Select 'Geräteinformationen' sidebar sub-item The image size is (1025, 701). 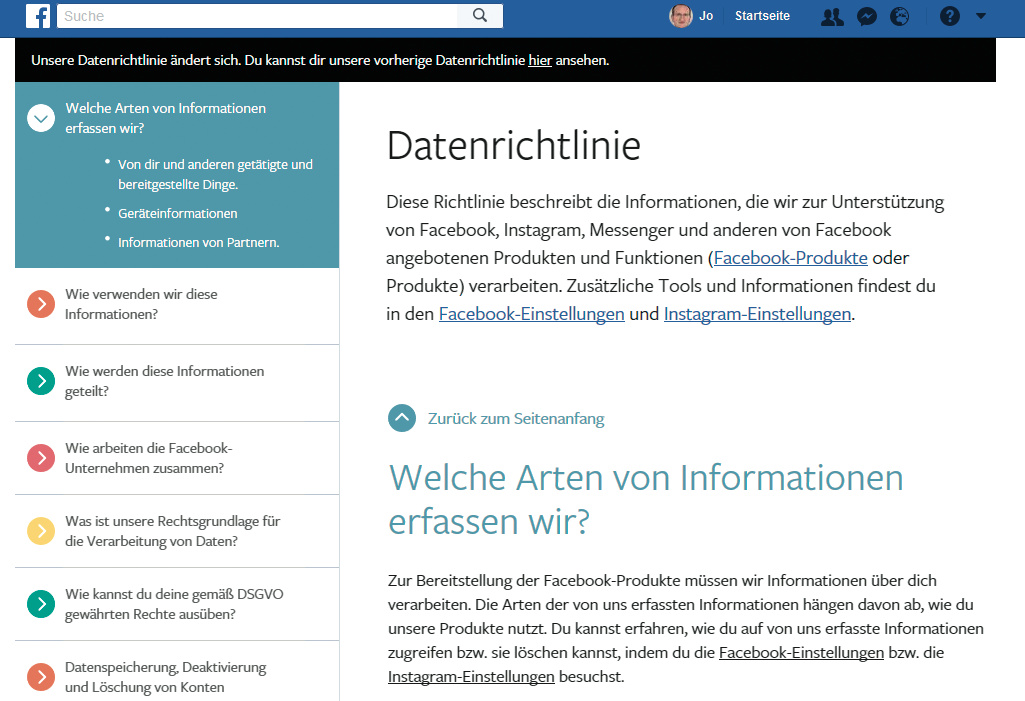pyautogui.click(x=177, y=213)
